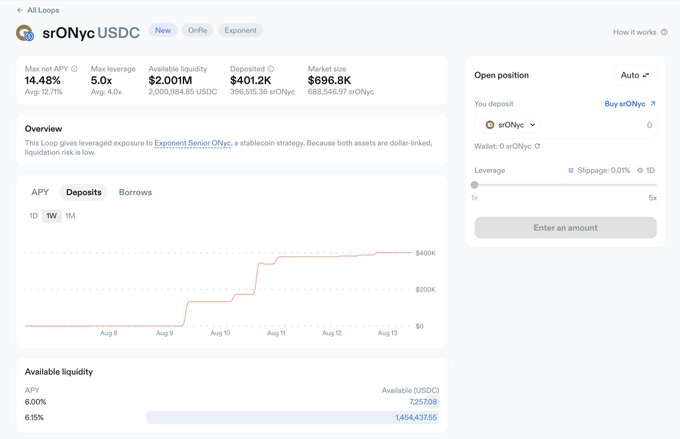Expand the srONyc token chevron
This screenshot has height=439, width=680.
click(x=533, y=125)
